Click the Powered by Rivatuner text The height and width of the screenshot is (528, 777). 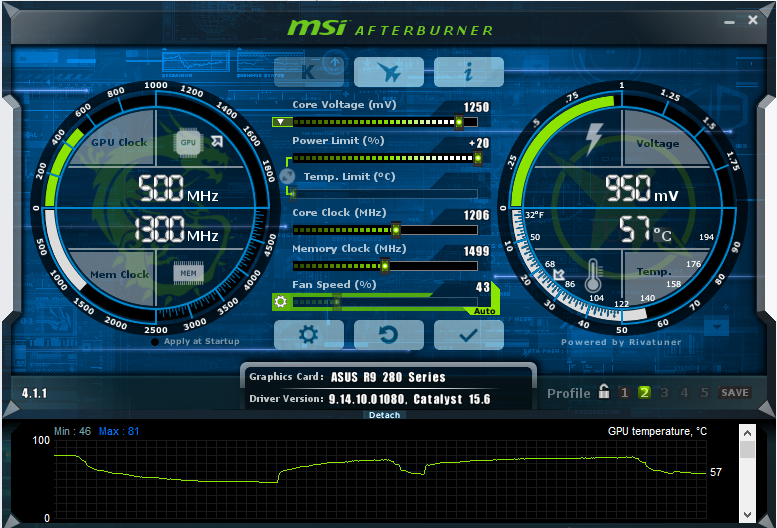(x=621, y=342)
